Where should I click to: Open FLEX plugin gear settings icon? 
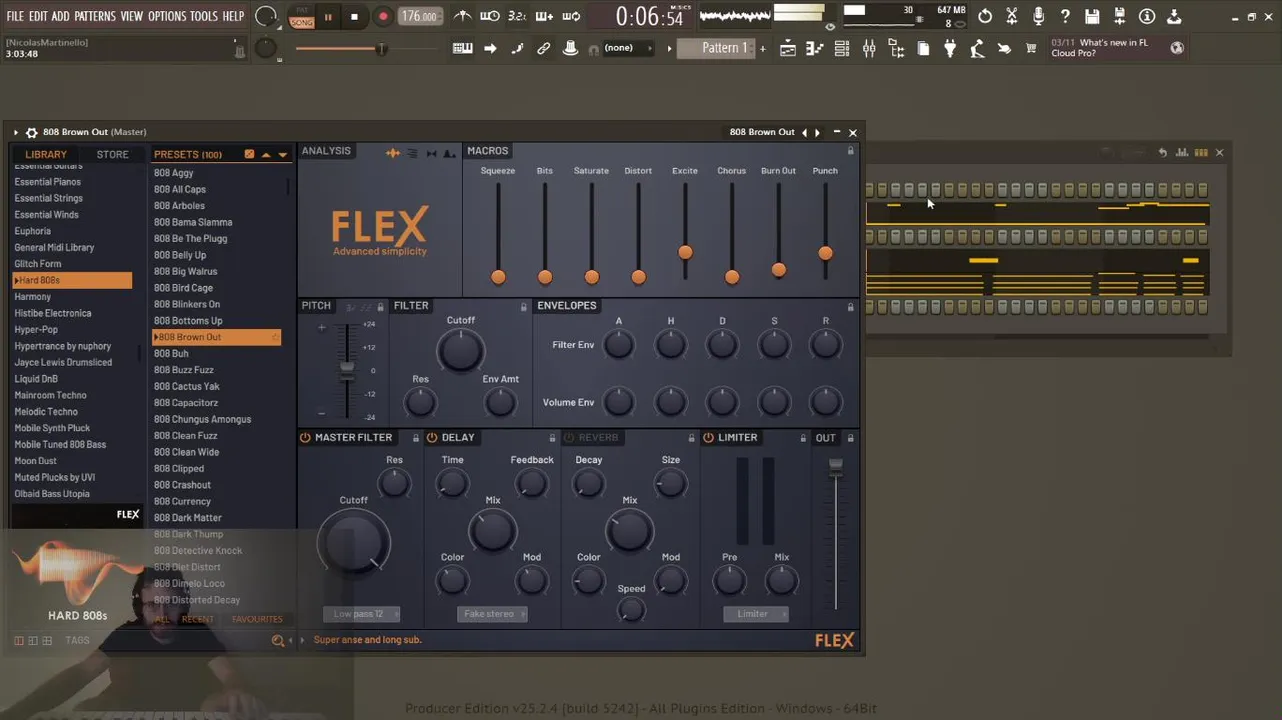point(32,132)
